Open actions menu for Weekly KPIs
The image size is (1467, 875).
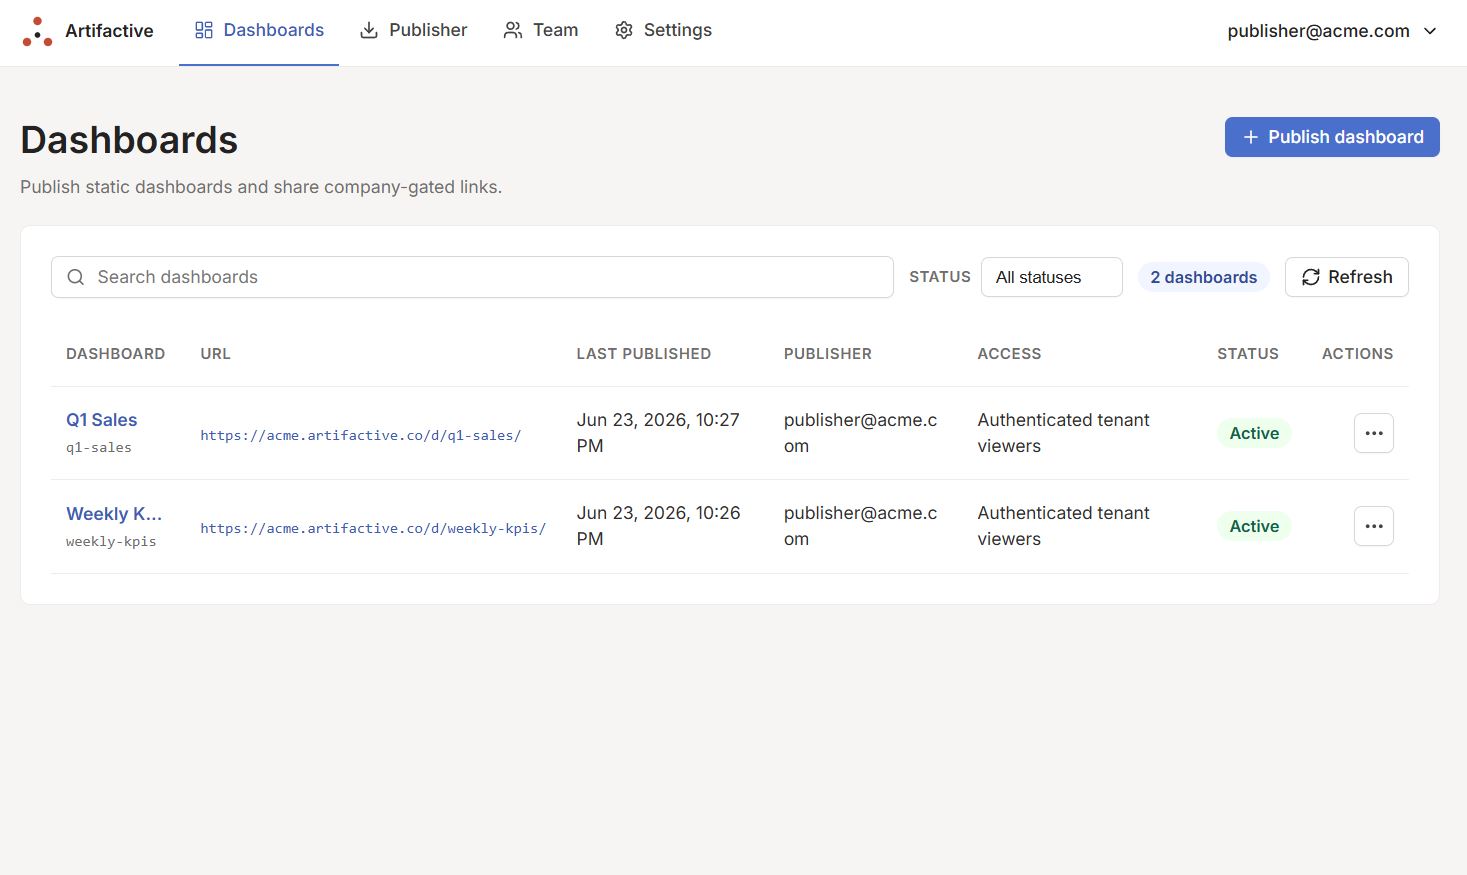click(x=1374, y=526)
